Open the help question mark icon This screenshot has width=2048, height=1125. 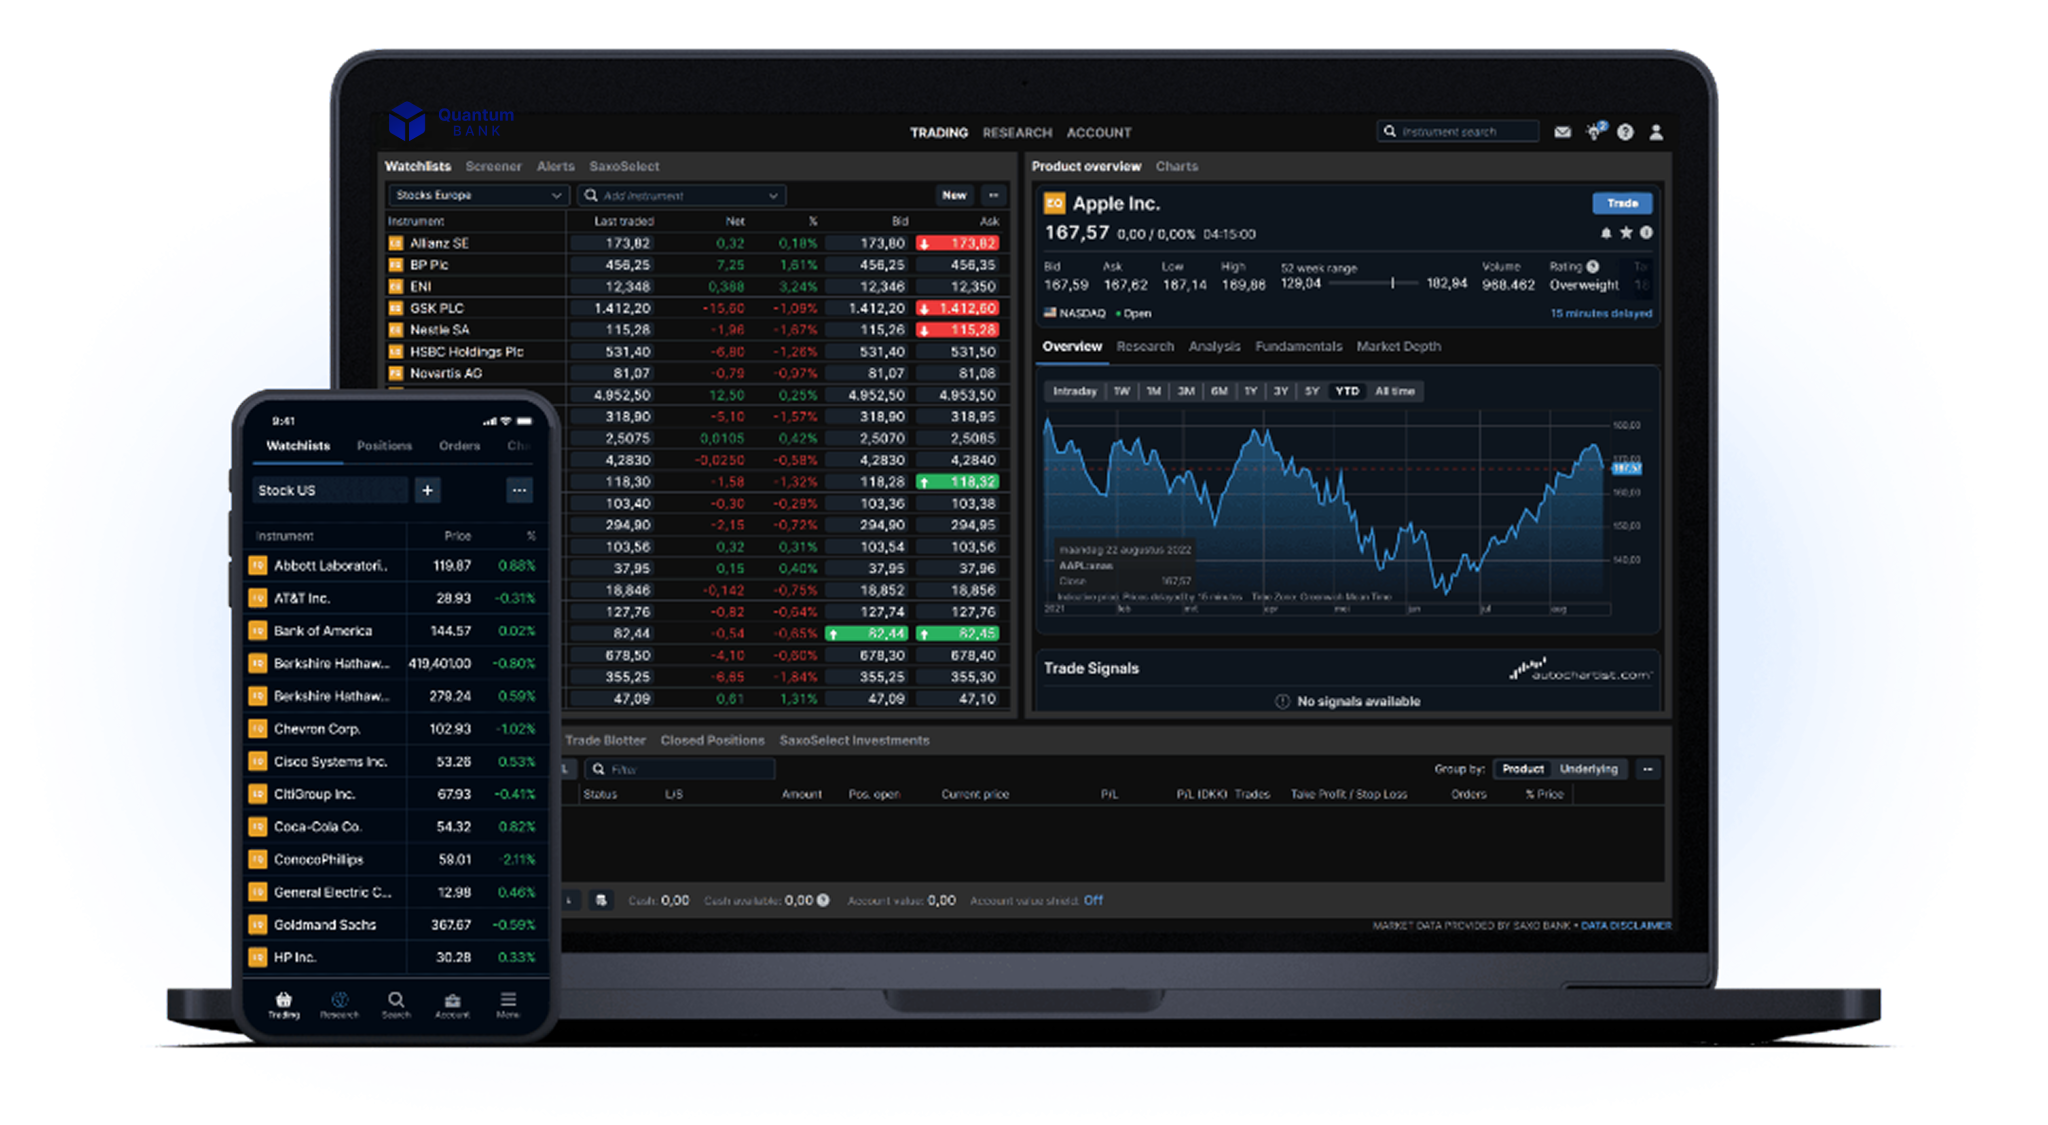pos(1625,132)
